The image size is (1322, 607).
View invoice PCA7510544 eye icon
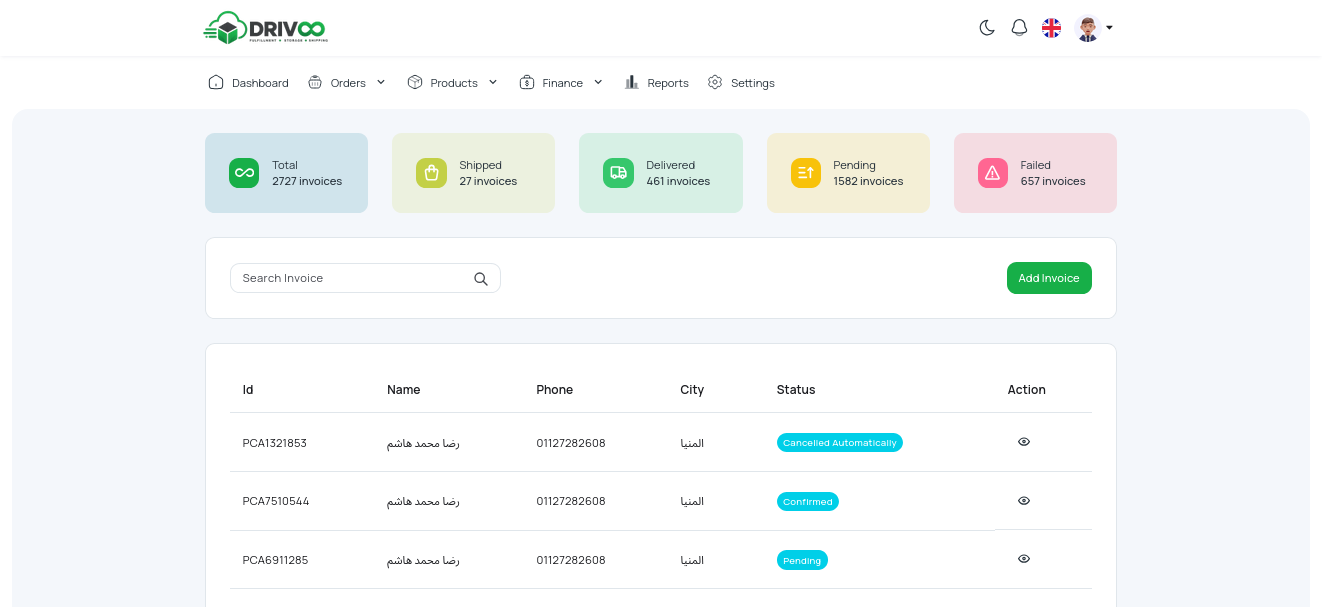1024,500
